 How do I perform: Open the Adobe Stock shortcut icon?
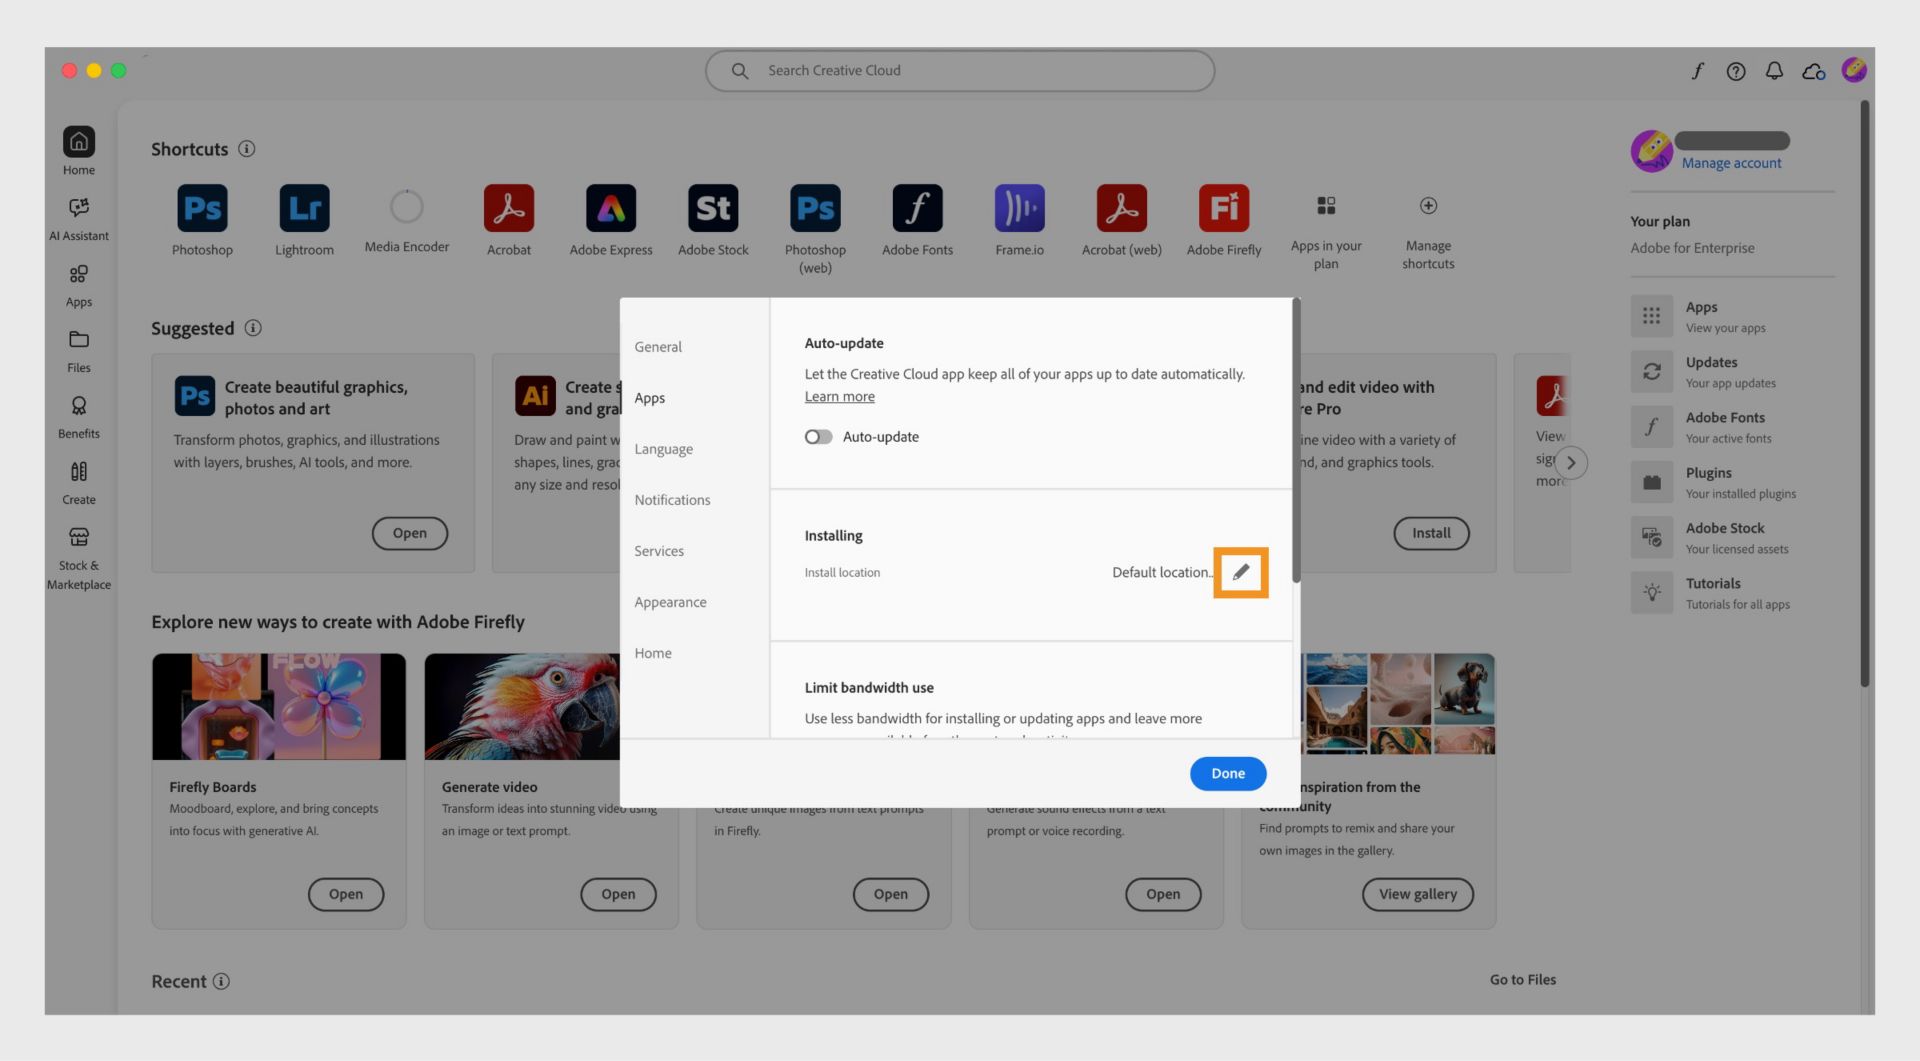tap(713, 208)
